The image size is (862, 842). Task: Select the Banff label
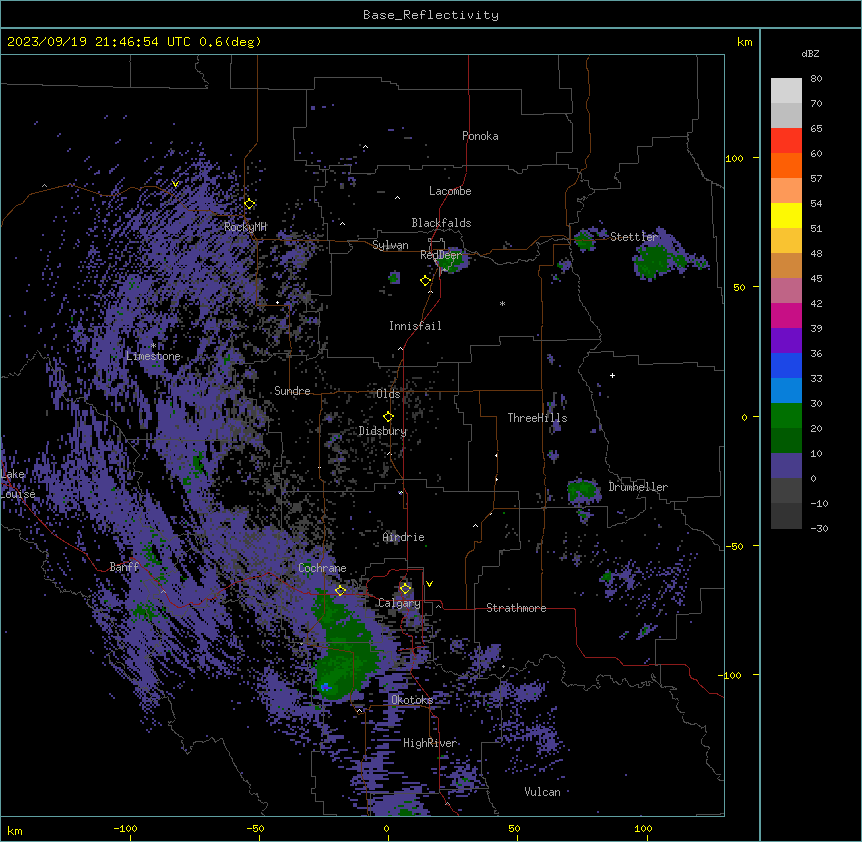tap(124, 567)
